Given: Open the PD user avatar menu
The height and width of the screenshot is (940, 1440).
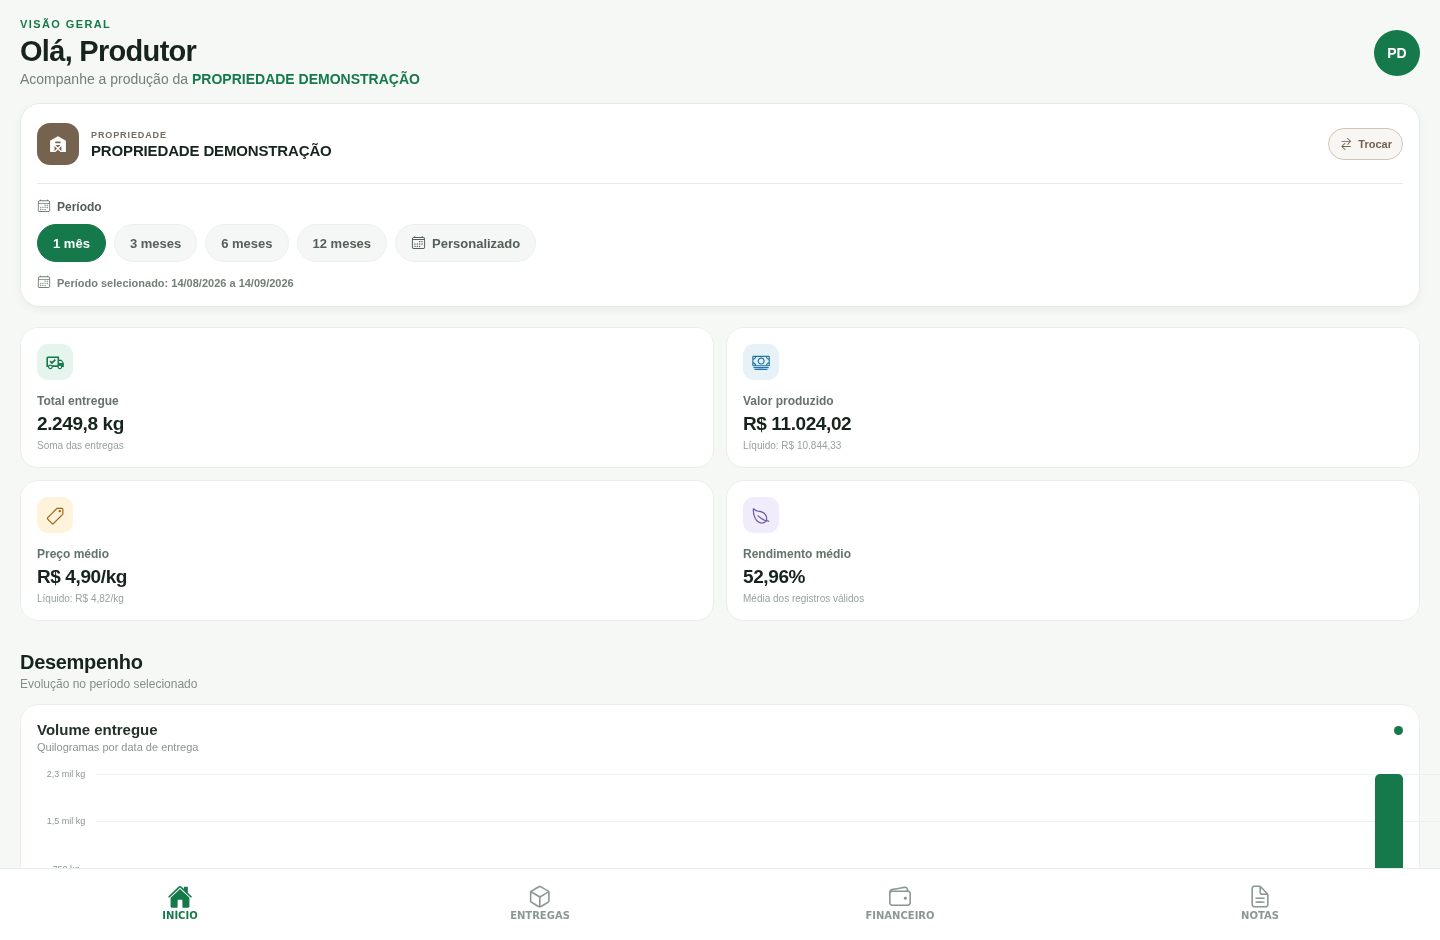Looking at the screenshot, I should click(x=1396, y=53).
